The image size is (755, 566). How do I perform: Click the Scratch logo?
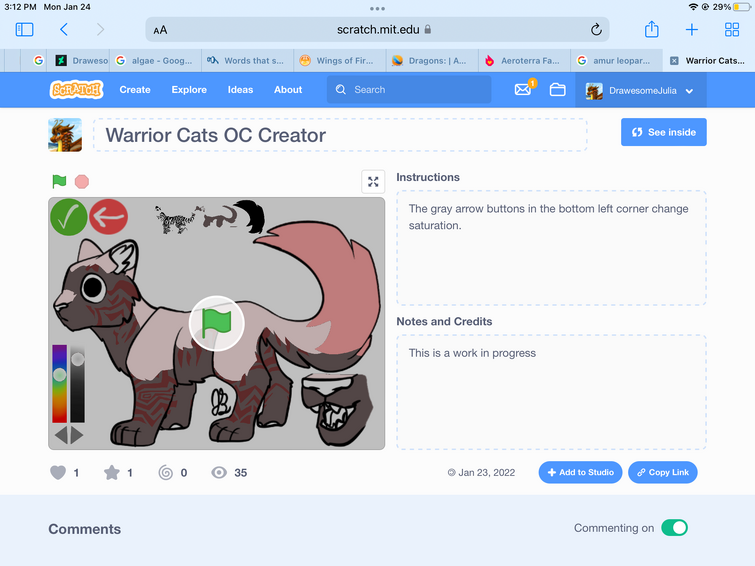pyautogui.click(x=77, y=90)
